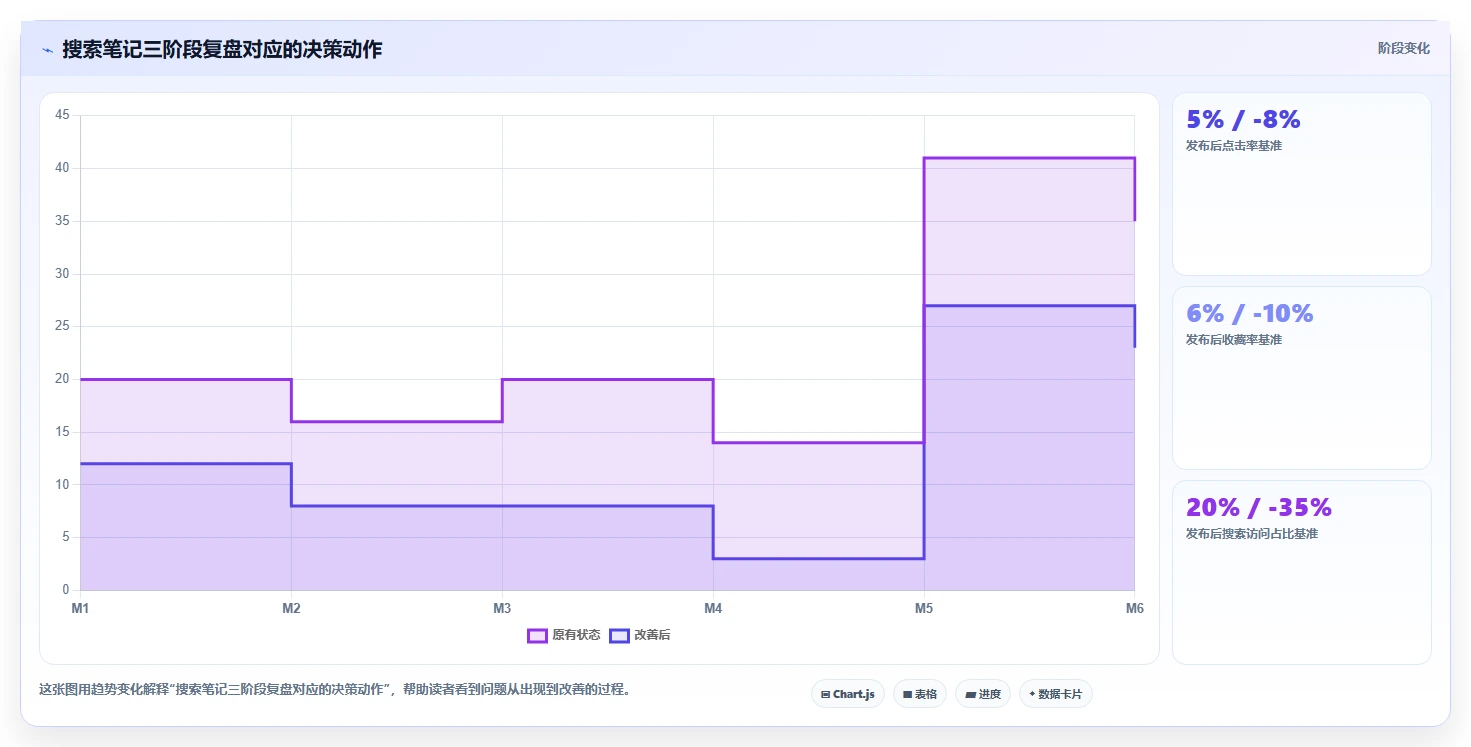Click the purple 原有状态 legend swatch
The width and height of the screenshot is (1471, 747).
537,635
